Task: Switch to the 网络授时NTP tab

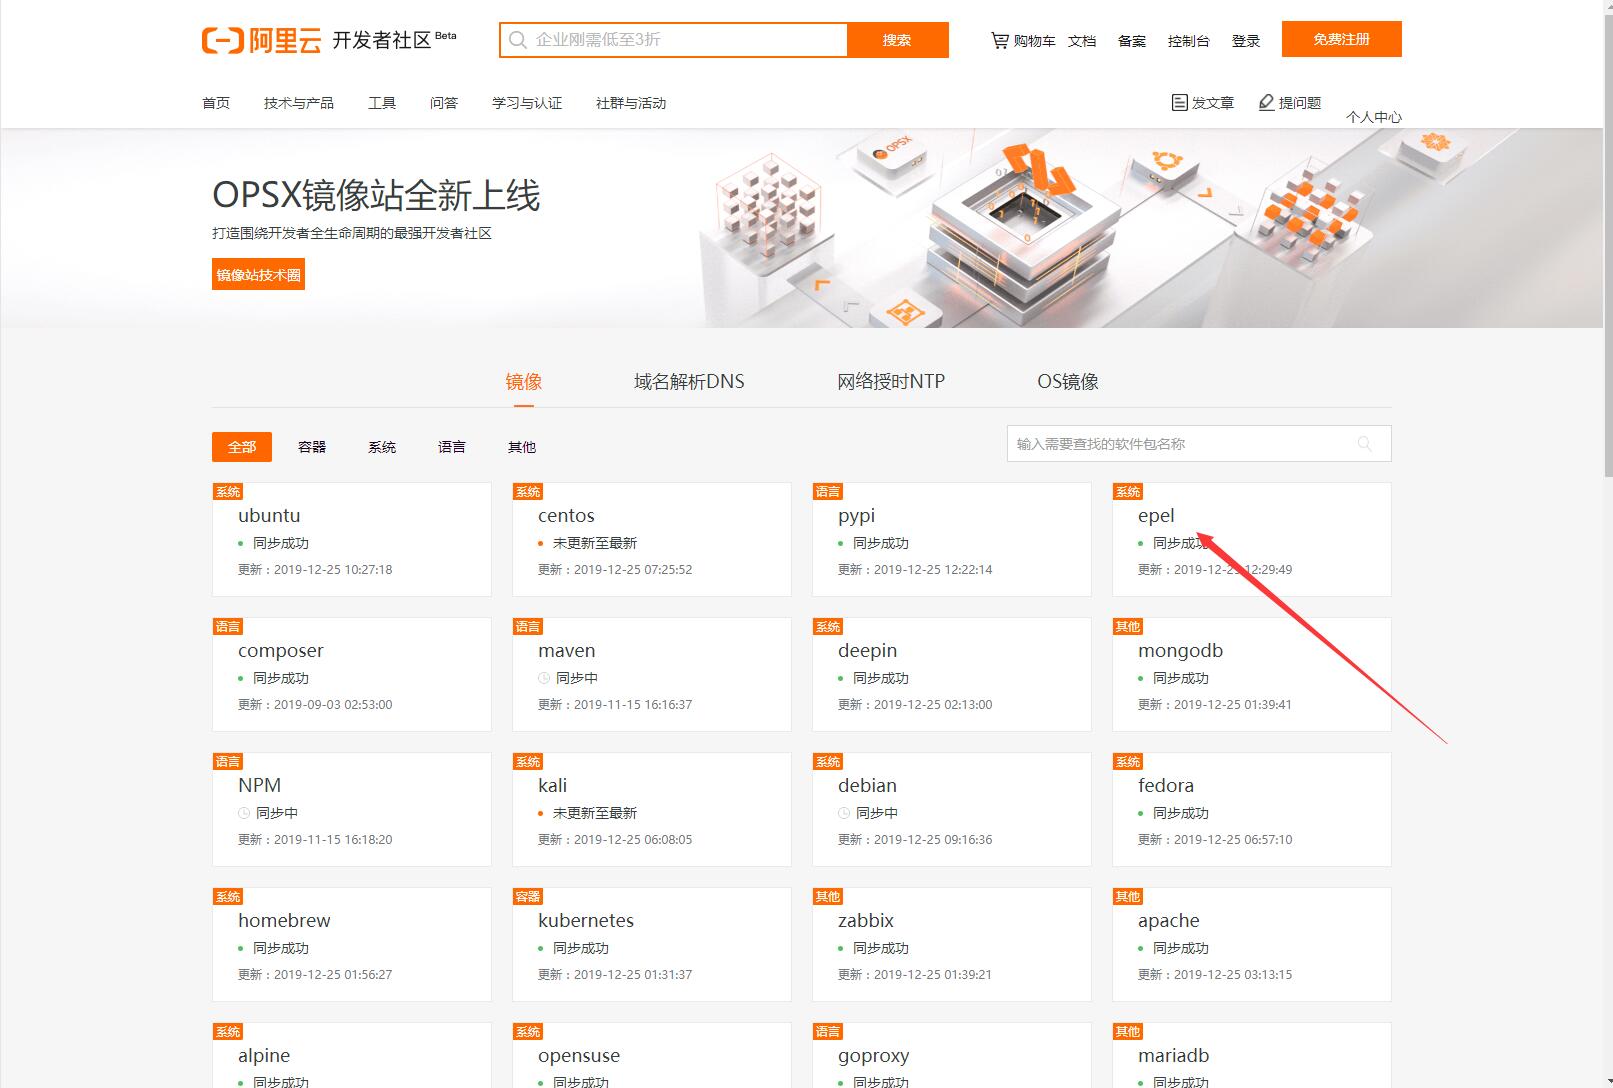Action: click(x=891, y=381)
